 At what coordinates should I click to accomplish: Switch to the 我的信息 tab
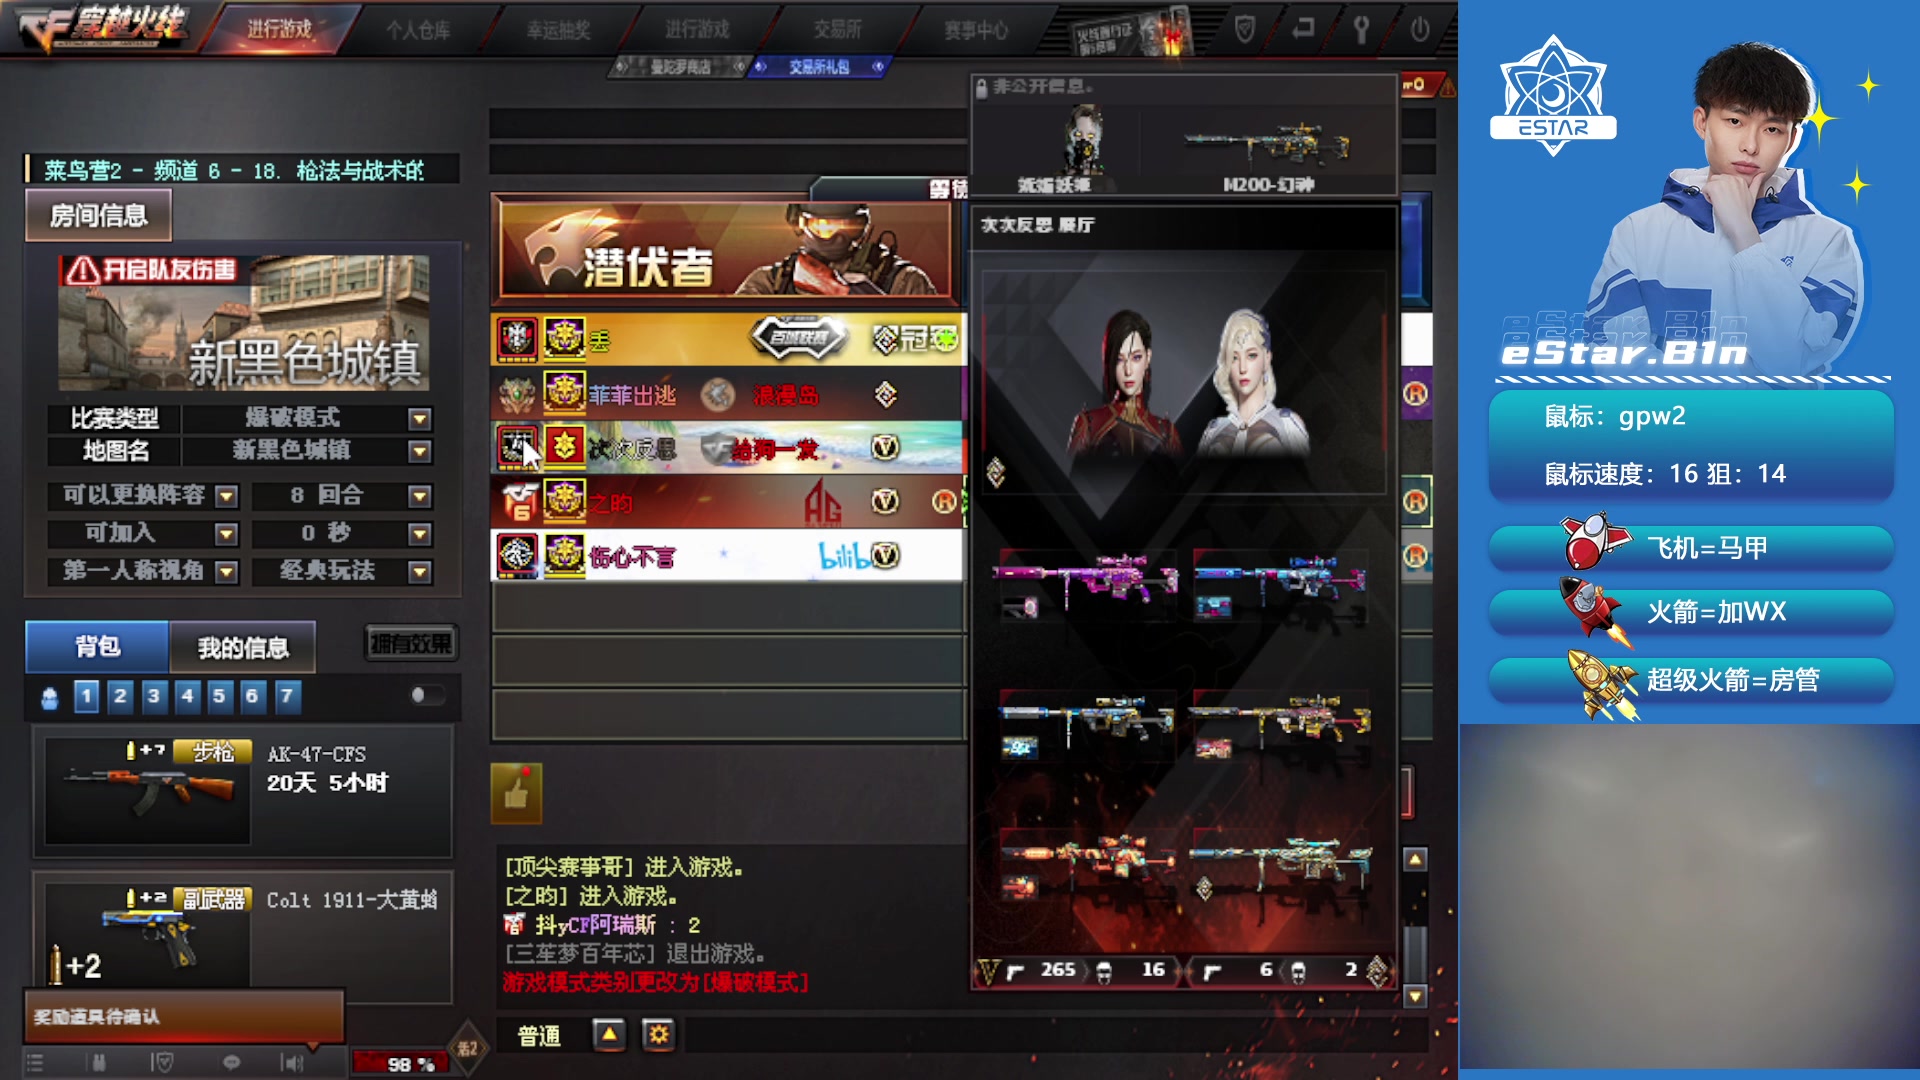[243, 648]
